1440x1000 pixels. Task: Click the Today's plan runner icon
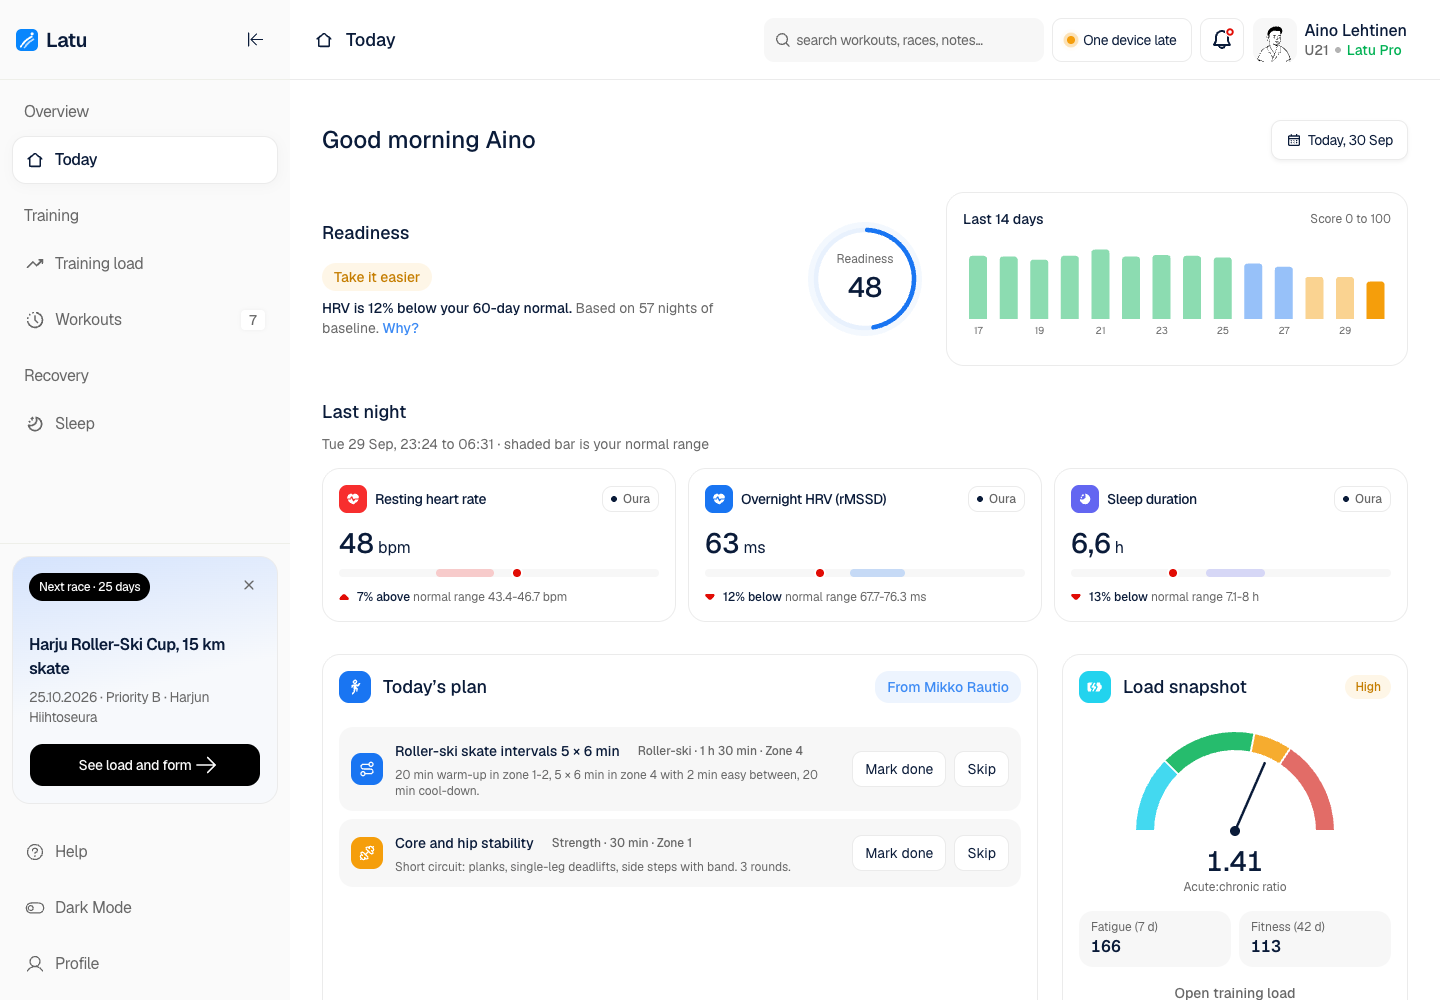[355, 687]
